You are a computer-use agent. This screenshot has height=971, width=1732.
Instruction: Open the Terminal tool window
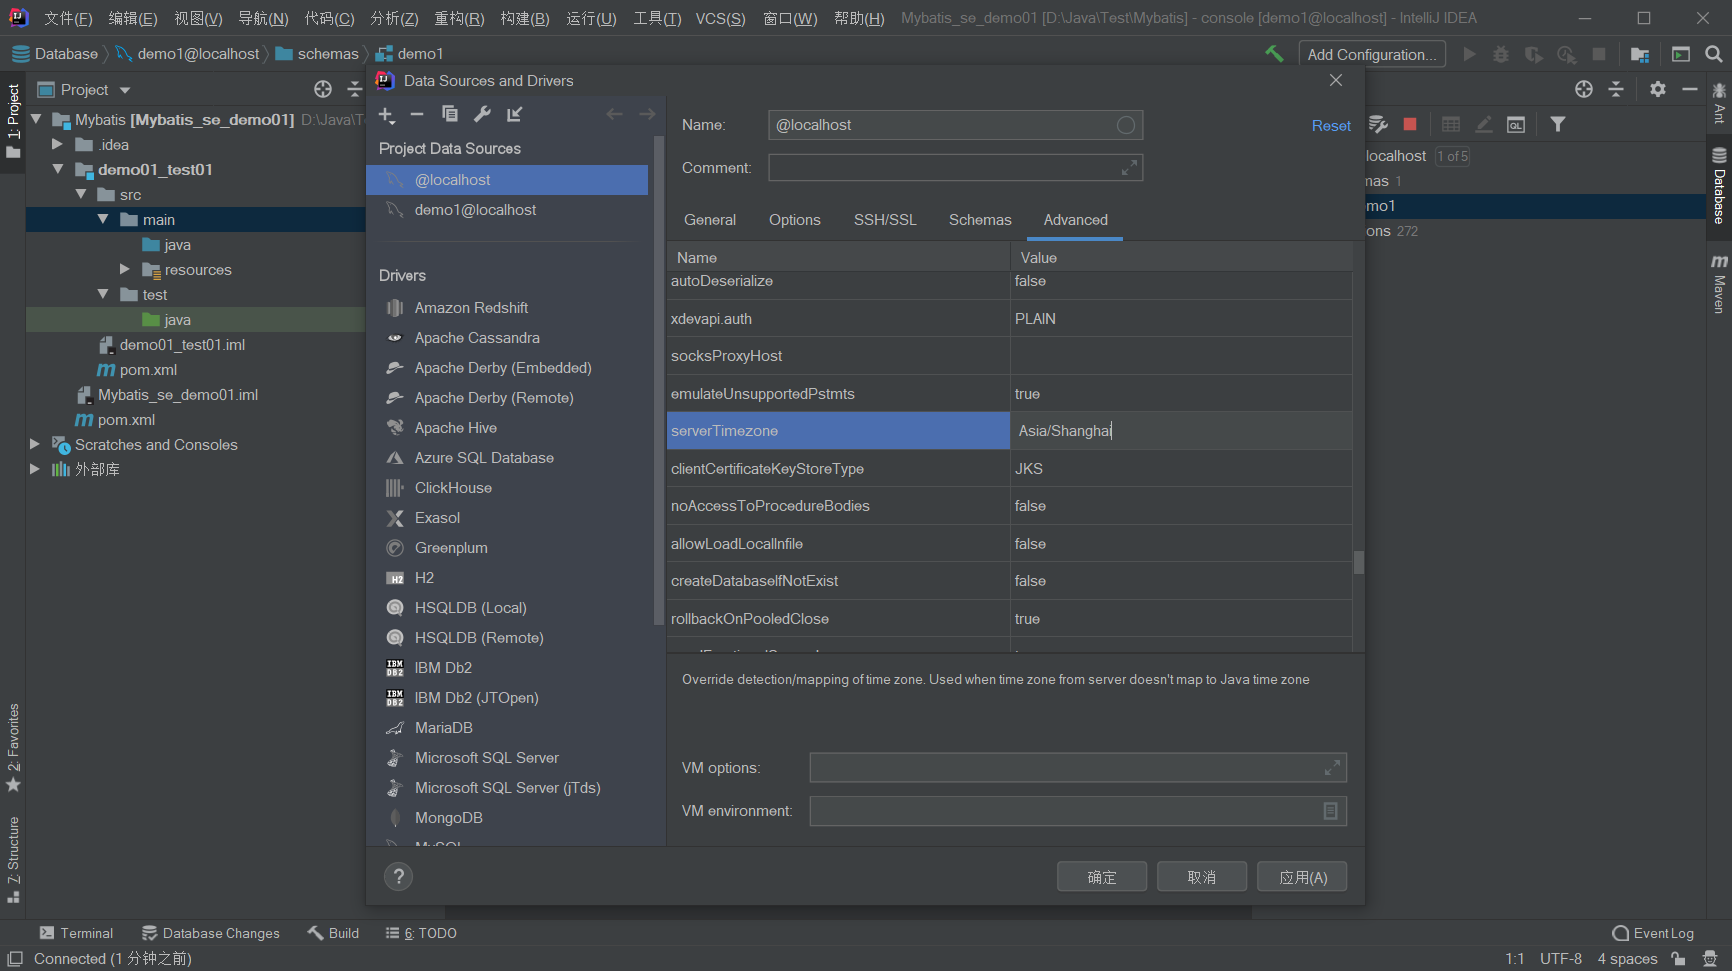pos(77,933)
